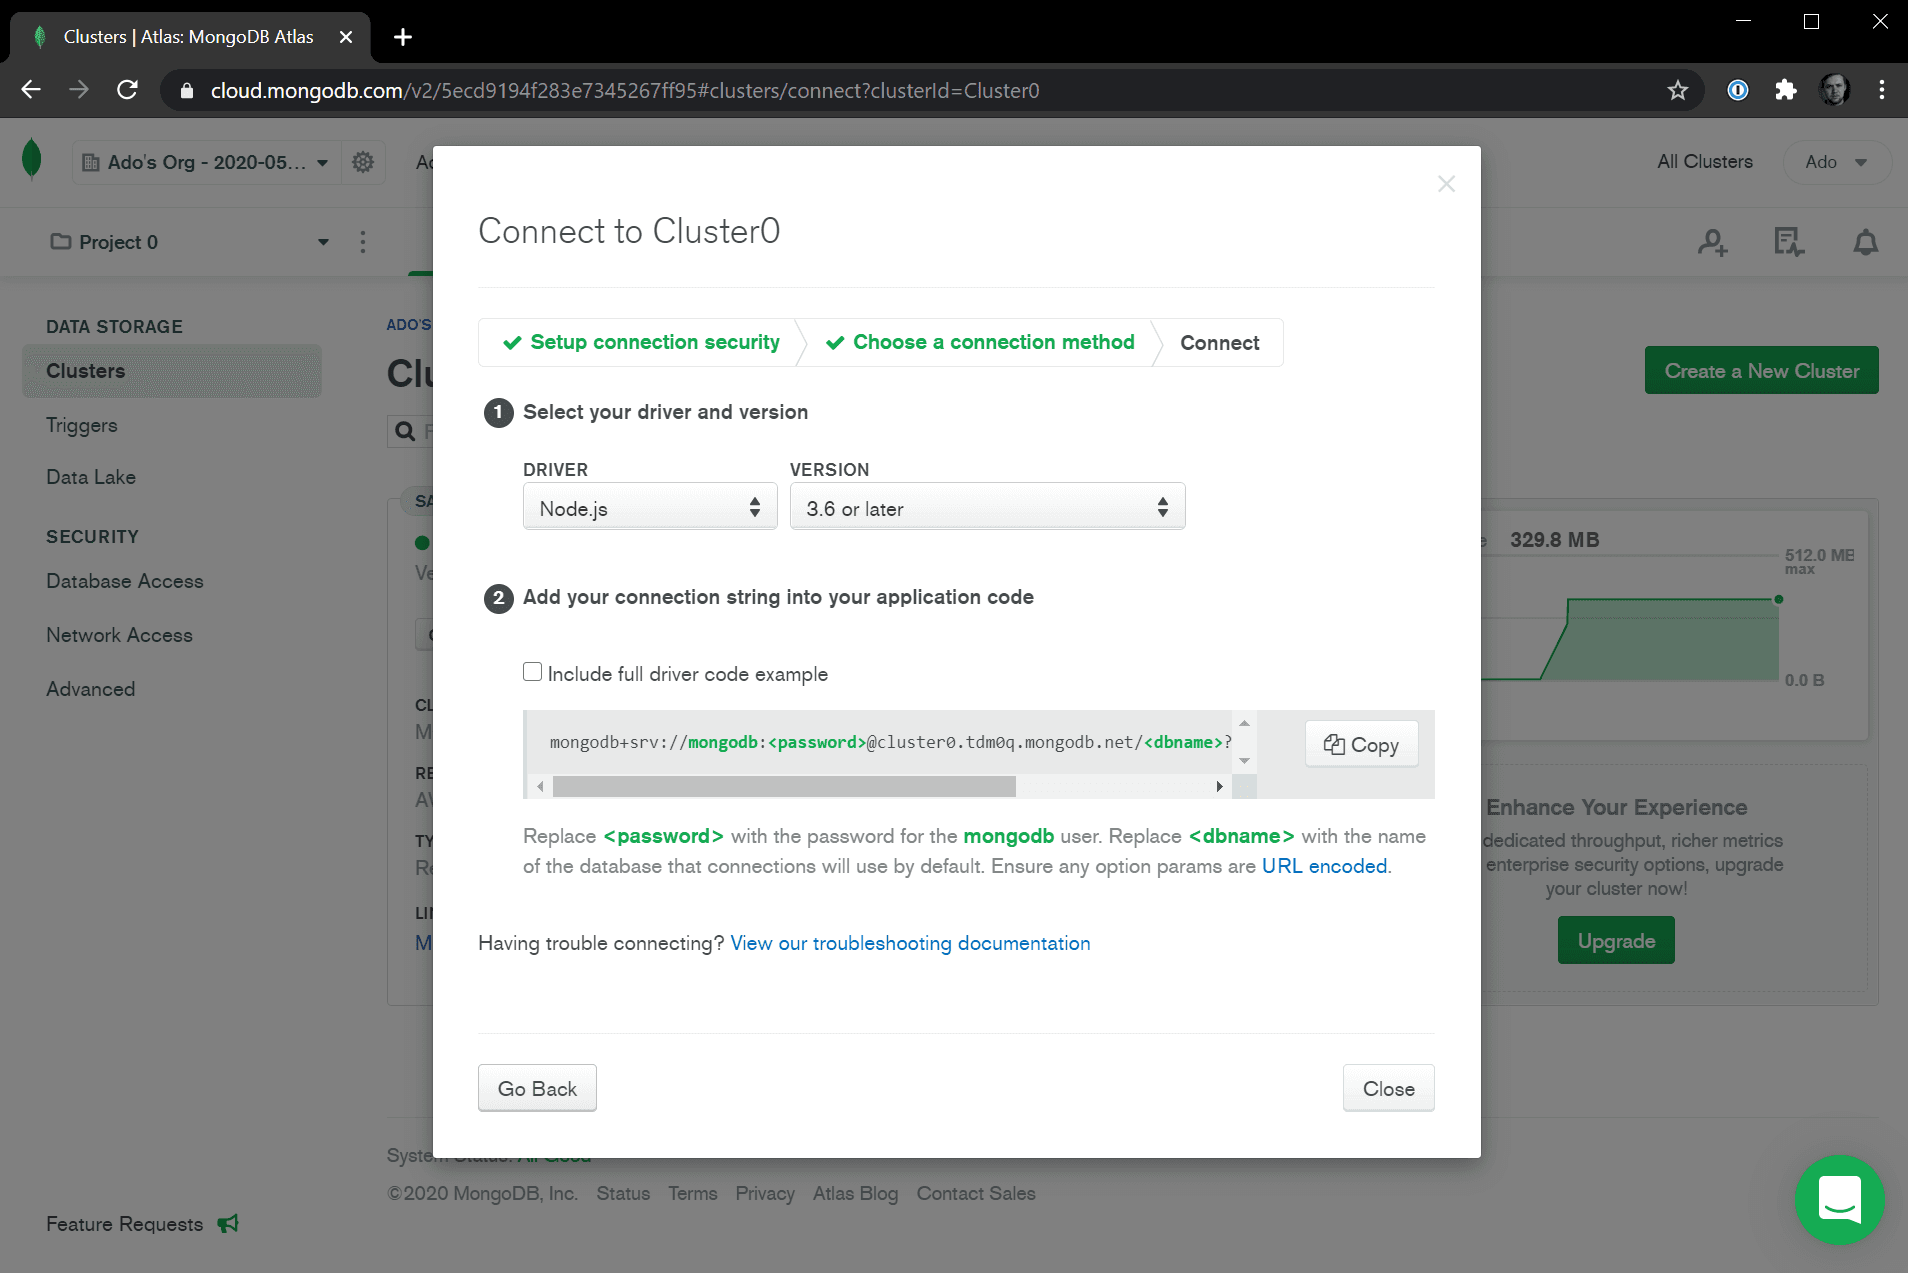Click the Go Back button
1908x1273 pixels.
click(537, 1088)
